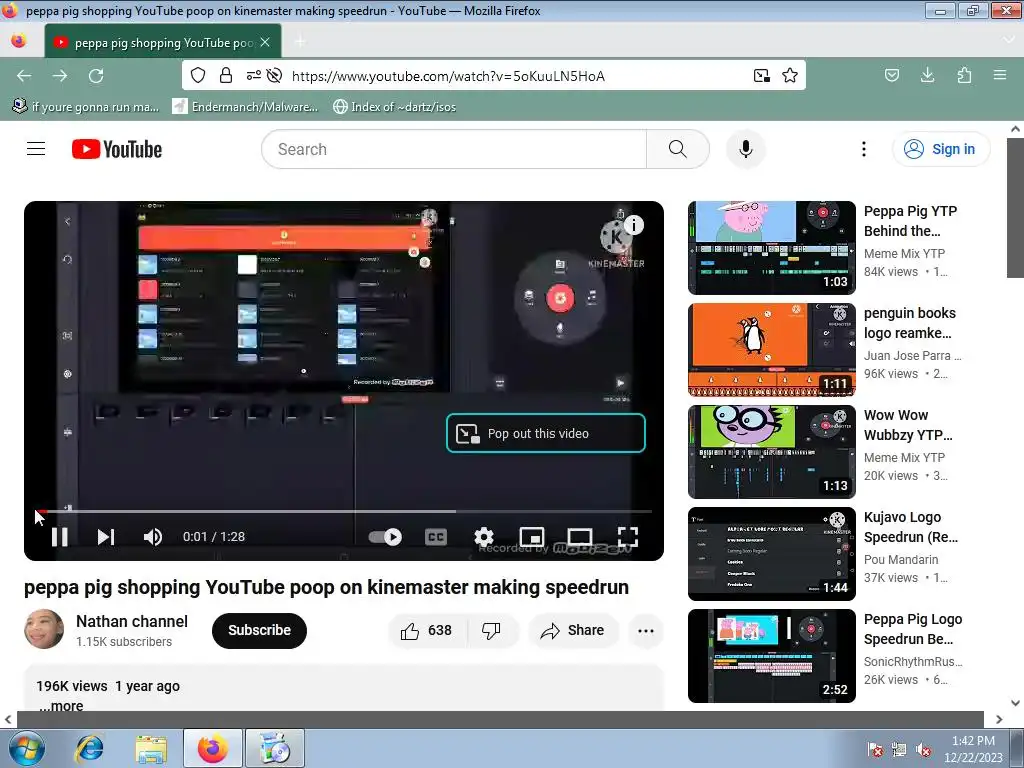This screenshot has height=768, width=1024.
Task: Open the Save to Pocket icon
Action: [x=891, y=76]
